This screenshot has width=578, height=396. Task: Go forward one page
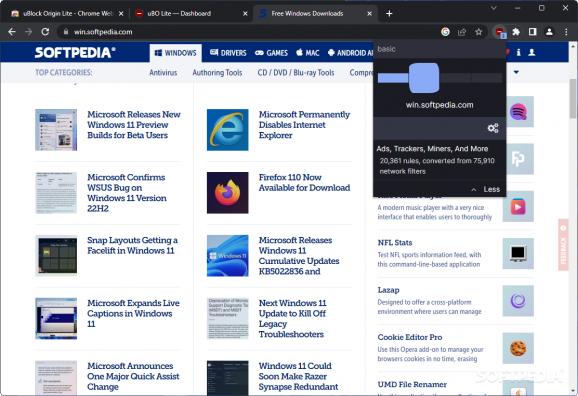coord(28,32)
